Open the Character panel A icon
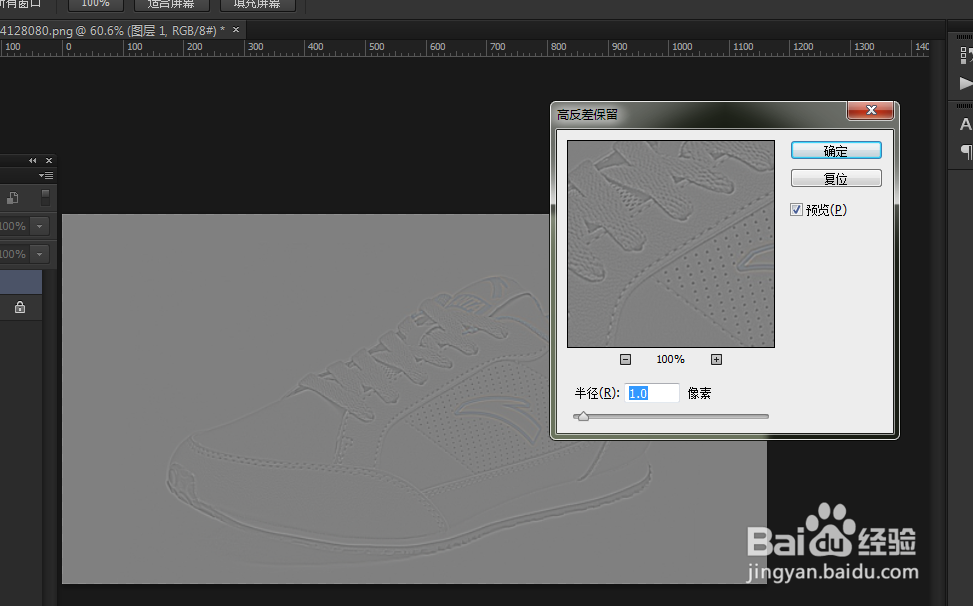Screen dimensions: 973x606 [x=966, y=125]
